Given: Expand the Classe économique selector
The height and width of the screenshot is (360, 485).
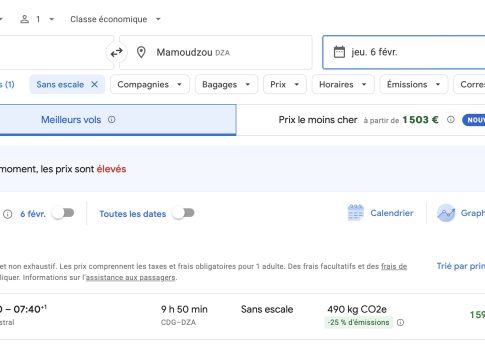Looking at the screenshot, I should click(115, 19).
